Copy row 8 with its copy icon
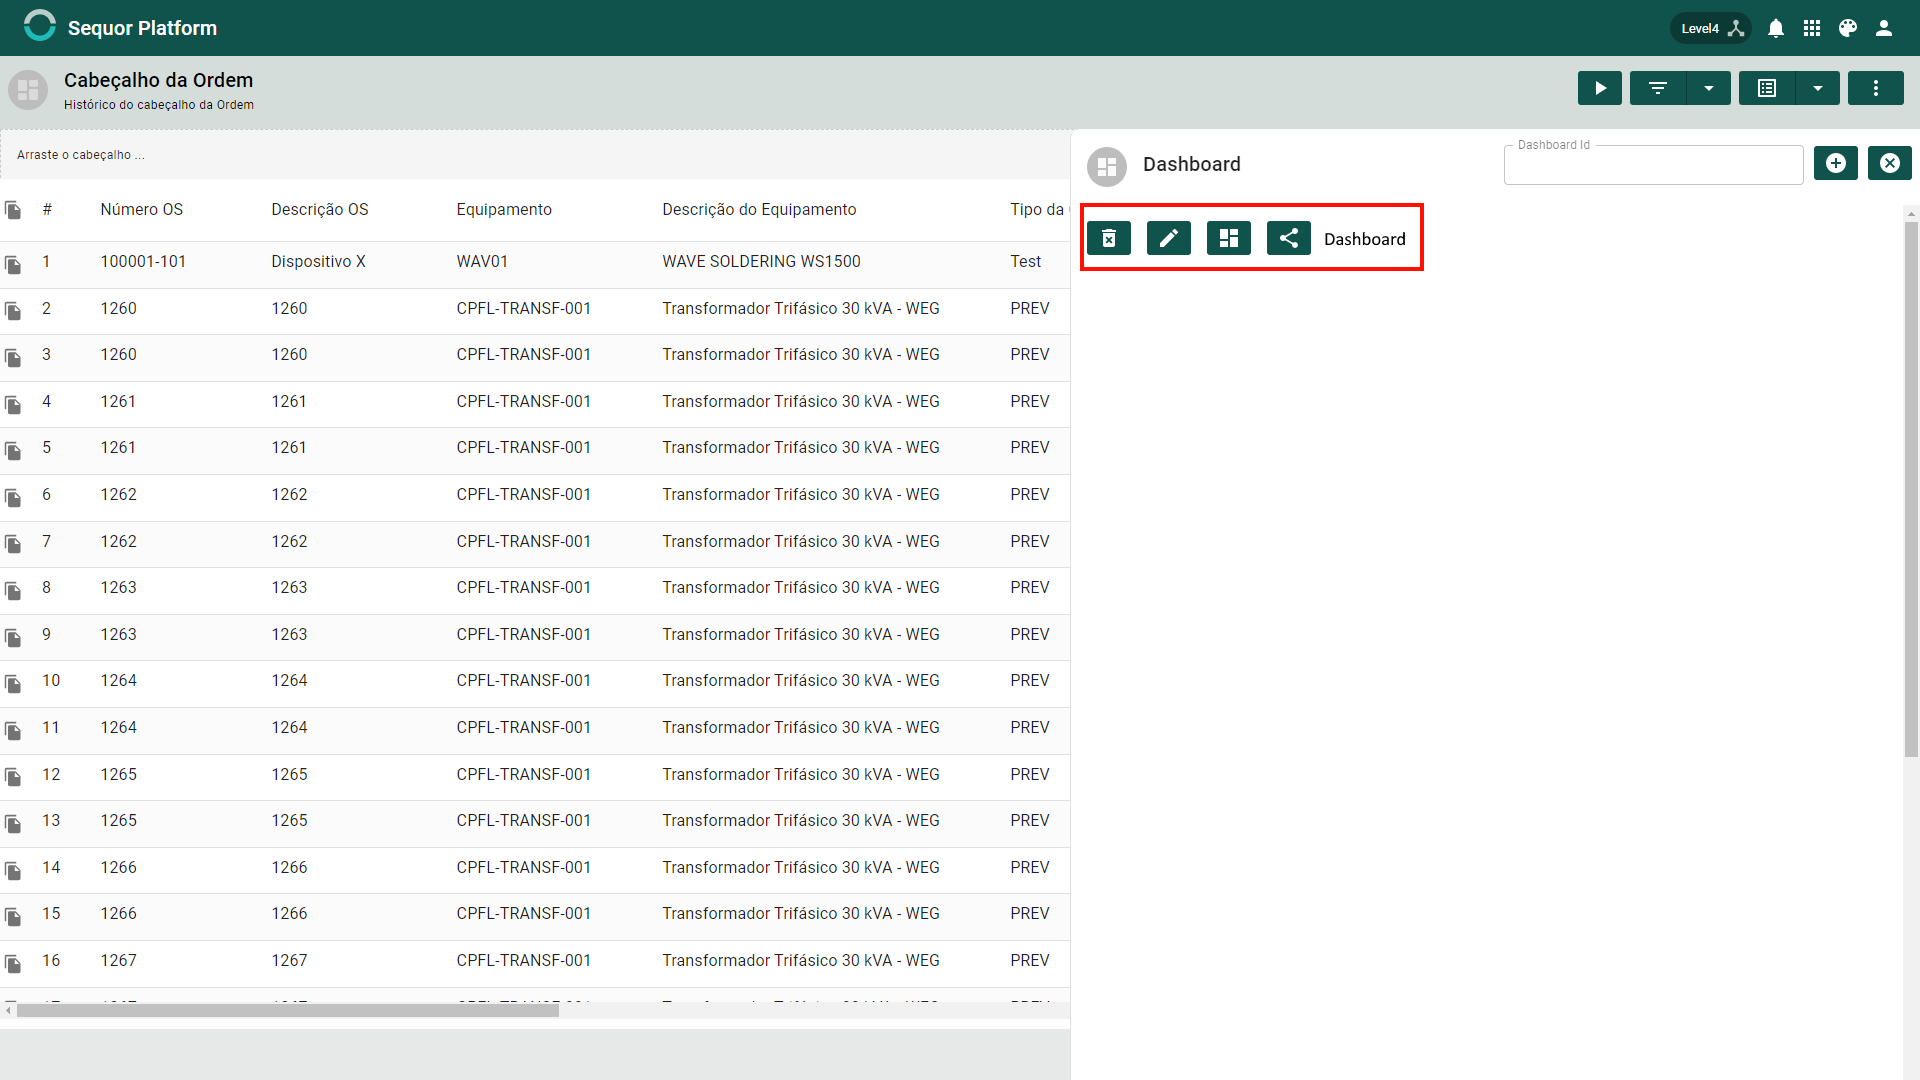The height and width of the screenshot is (1080, 1920). [x=13, y=591]
